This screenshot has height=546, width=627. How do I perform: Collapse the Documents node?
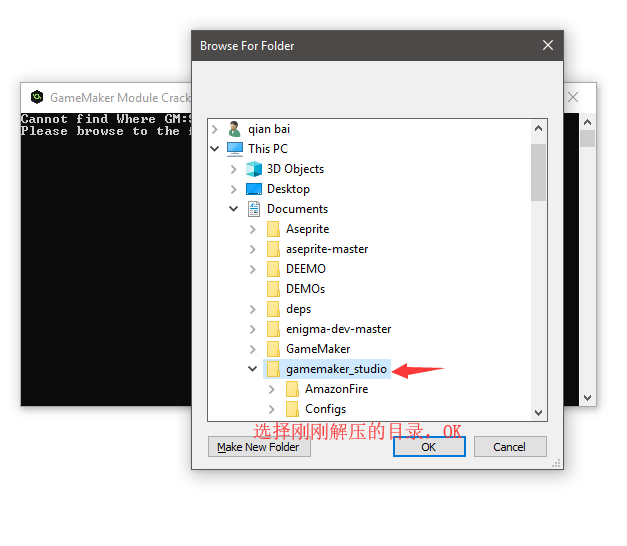[234, 209]
